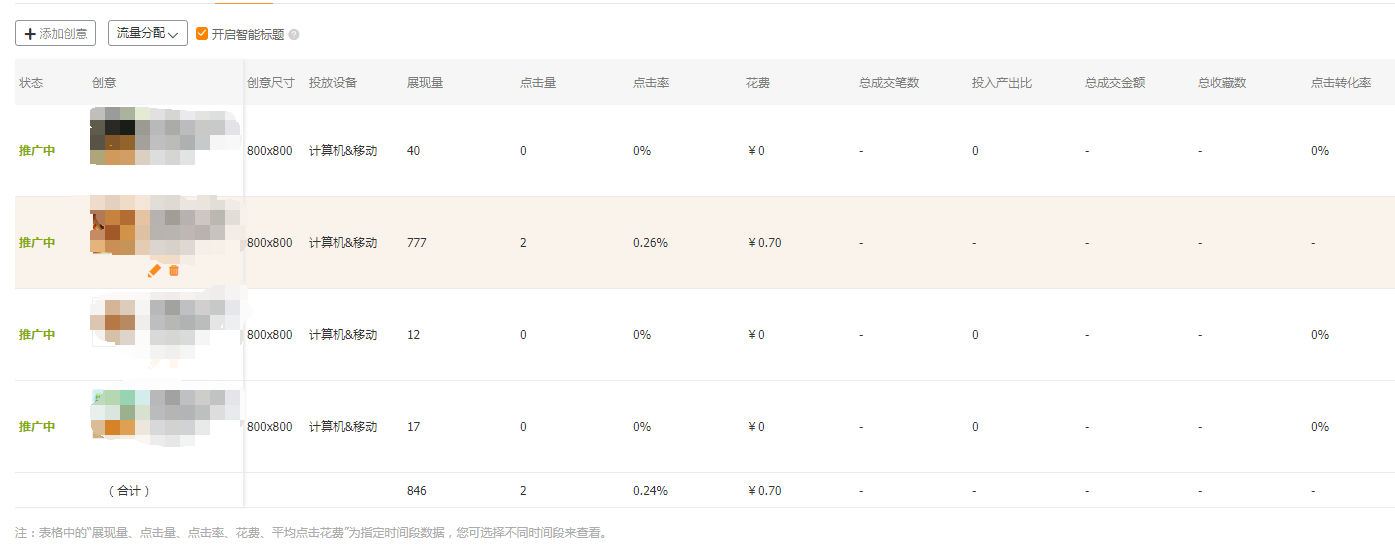Click the 花费 column header
The height and width of the screenshot is (545, 1395).
[x=758, y=82]
